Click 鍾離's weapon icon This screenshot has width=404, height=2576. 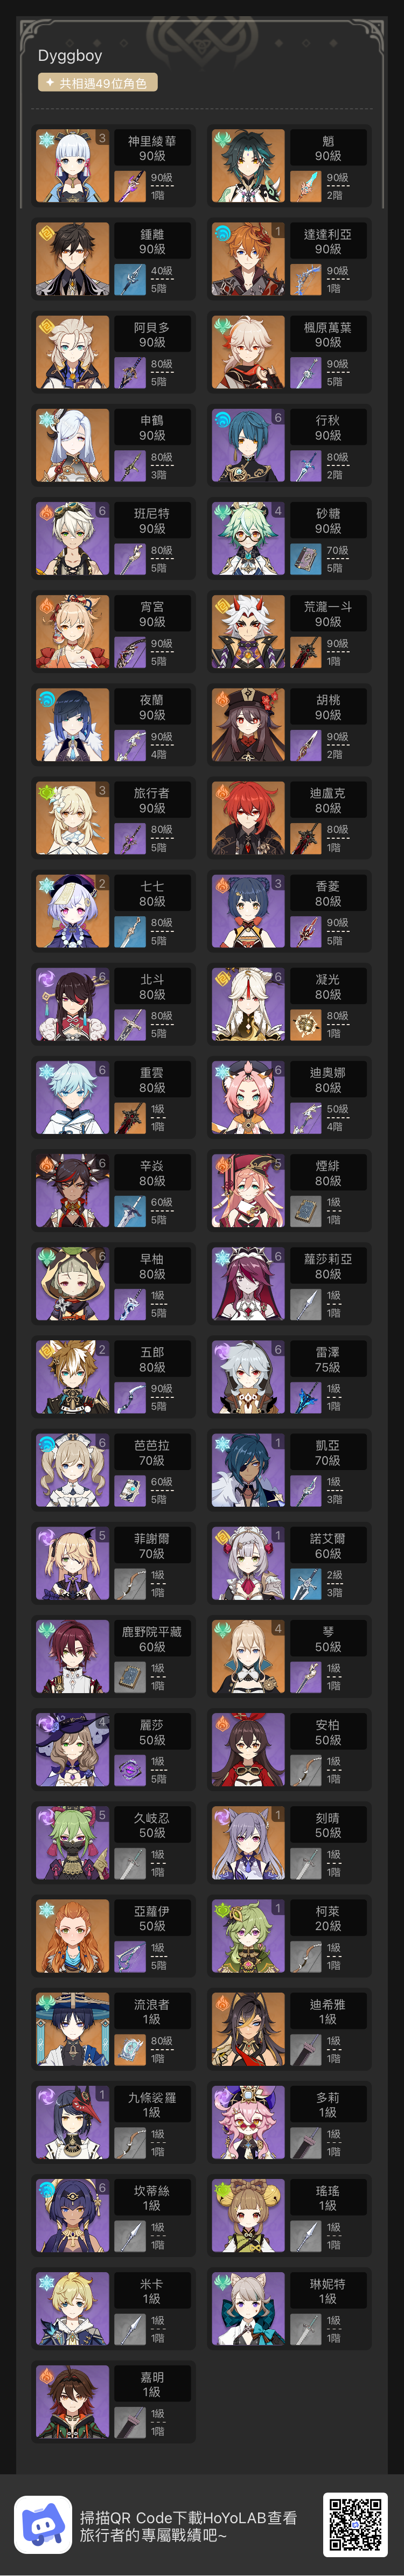coord(130,279)
